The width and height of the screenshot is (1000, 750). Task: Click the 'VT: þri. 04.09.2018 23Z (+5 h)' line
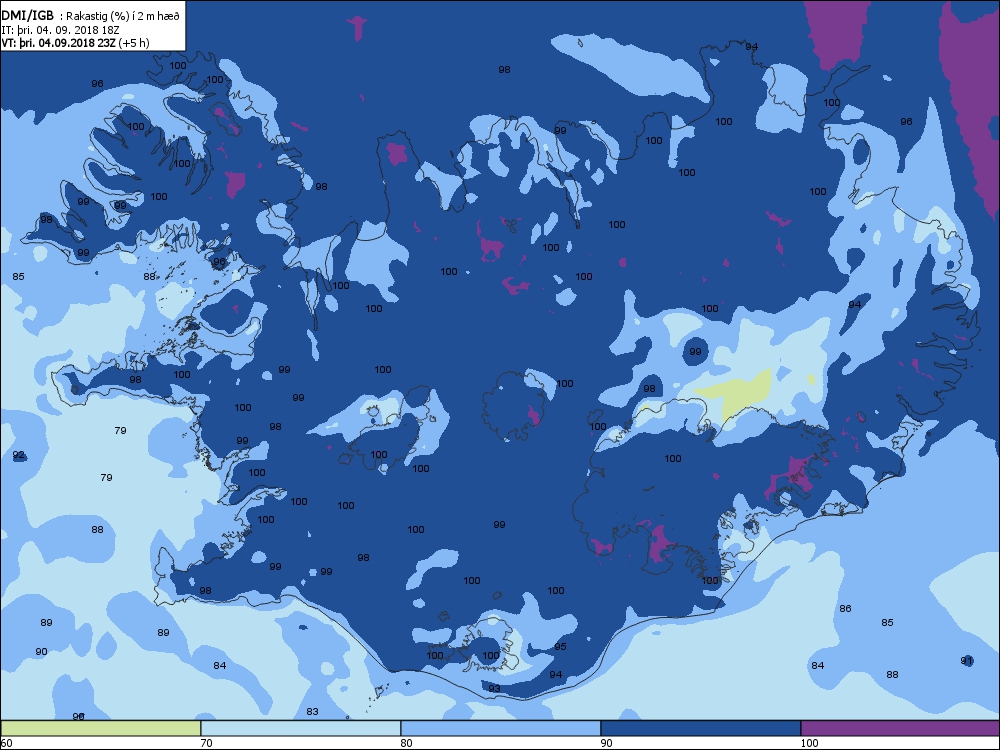75,43
